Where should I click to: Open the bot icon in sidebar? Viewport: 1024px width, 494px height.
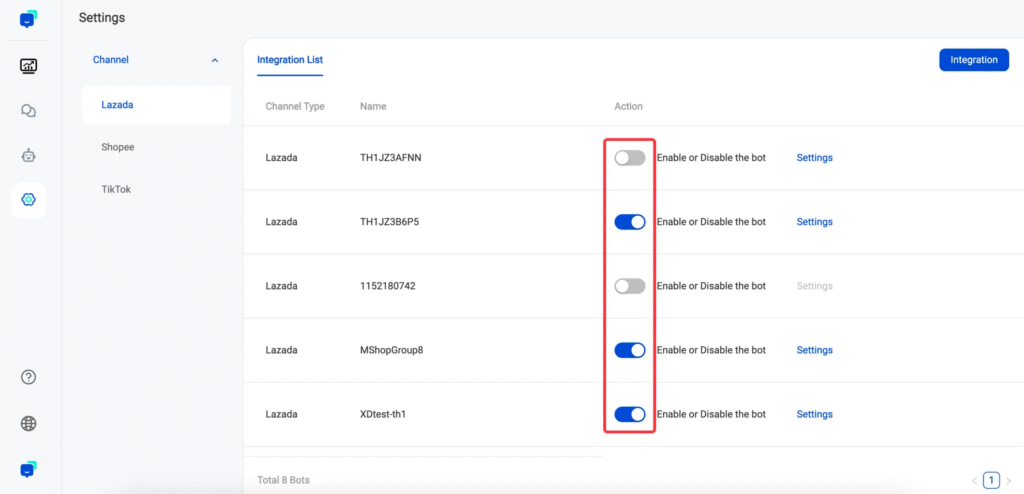tap(28, 156)
